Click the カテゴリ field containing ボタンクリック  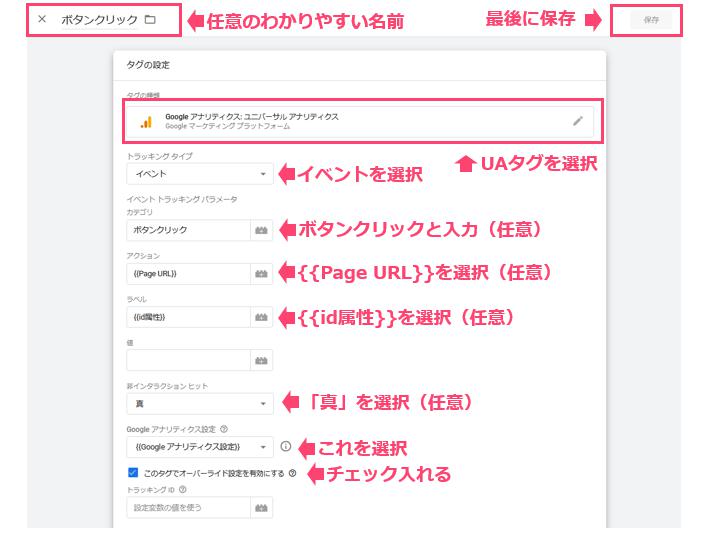pos(188,230)
